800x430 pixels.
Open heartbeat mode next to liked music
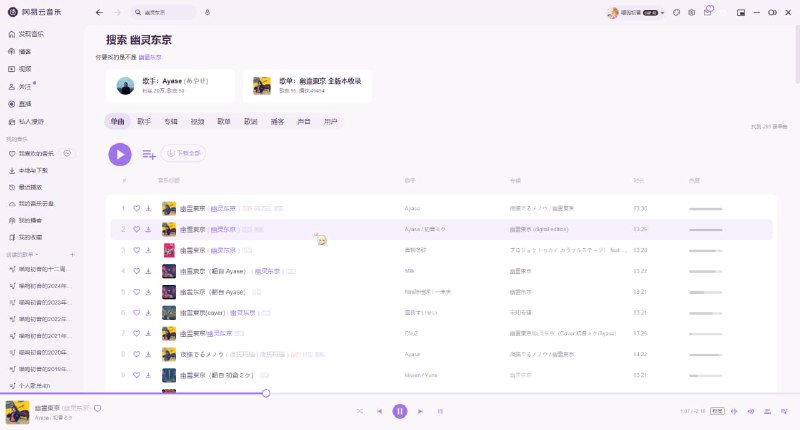pos(66,153)
